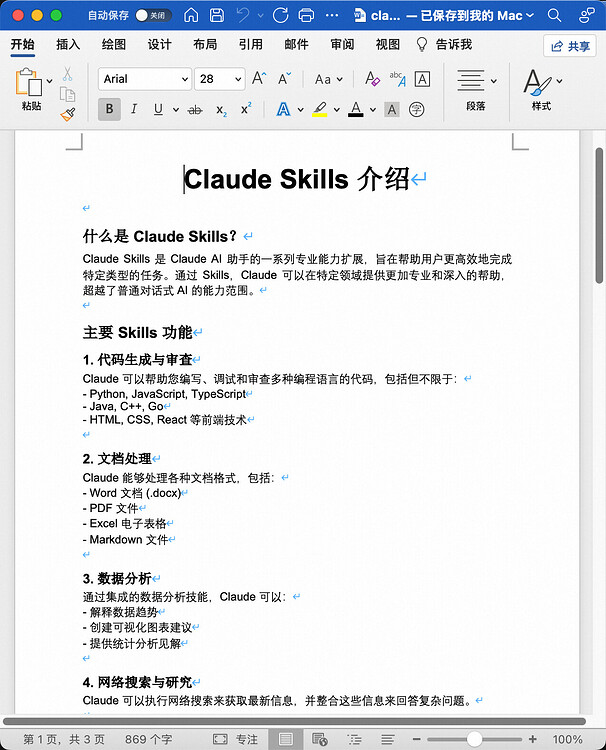The height and width of the screenshot is (750, 606).
Task: Clear all formatting with eraser A
Action: (373, 78)
